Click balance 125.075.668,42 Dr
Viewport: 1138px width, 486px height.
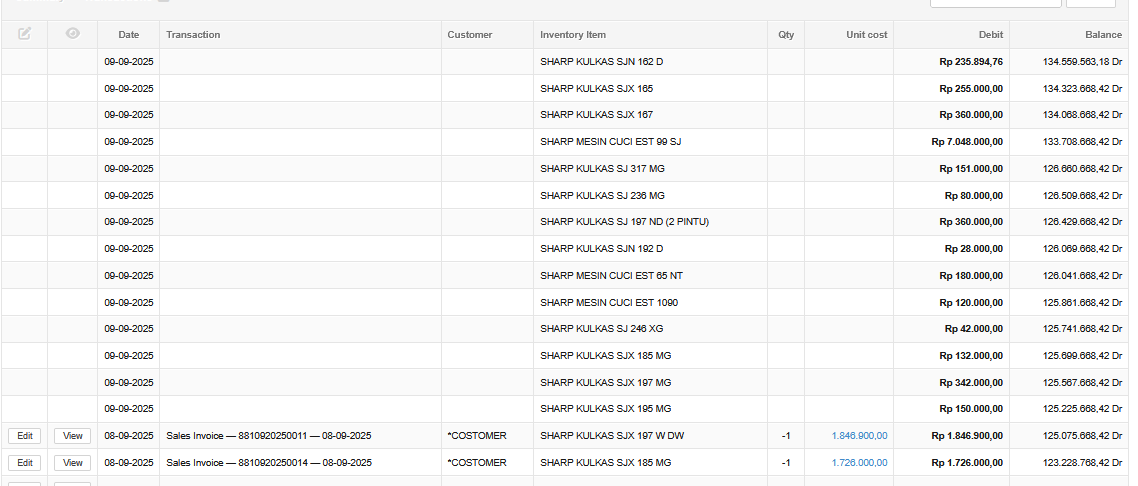[x=1082, y=436]
